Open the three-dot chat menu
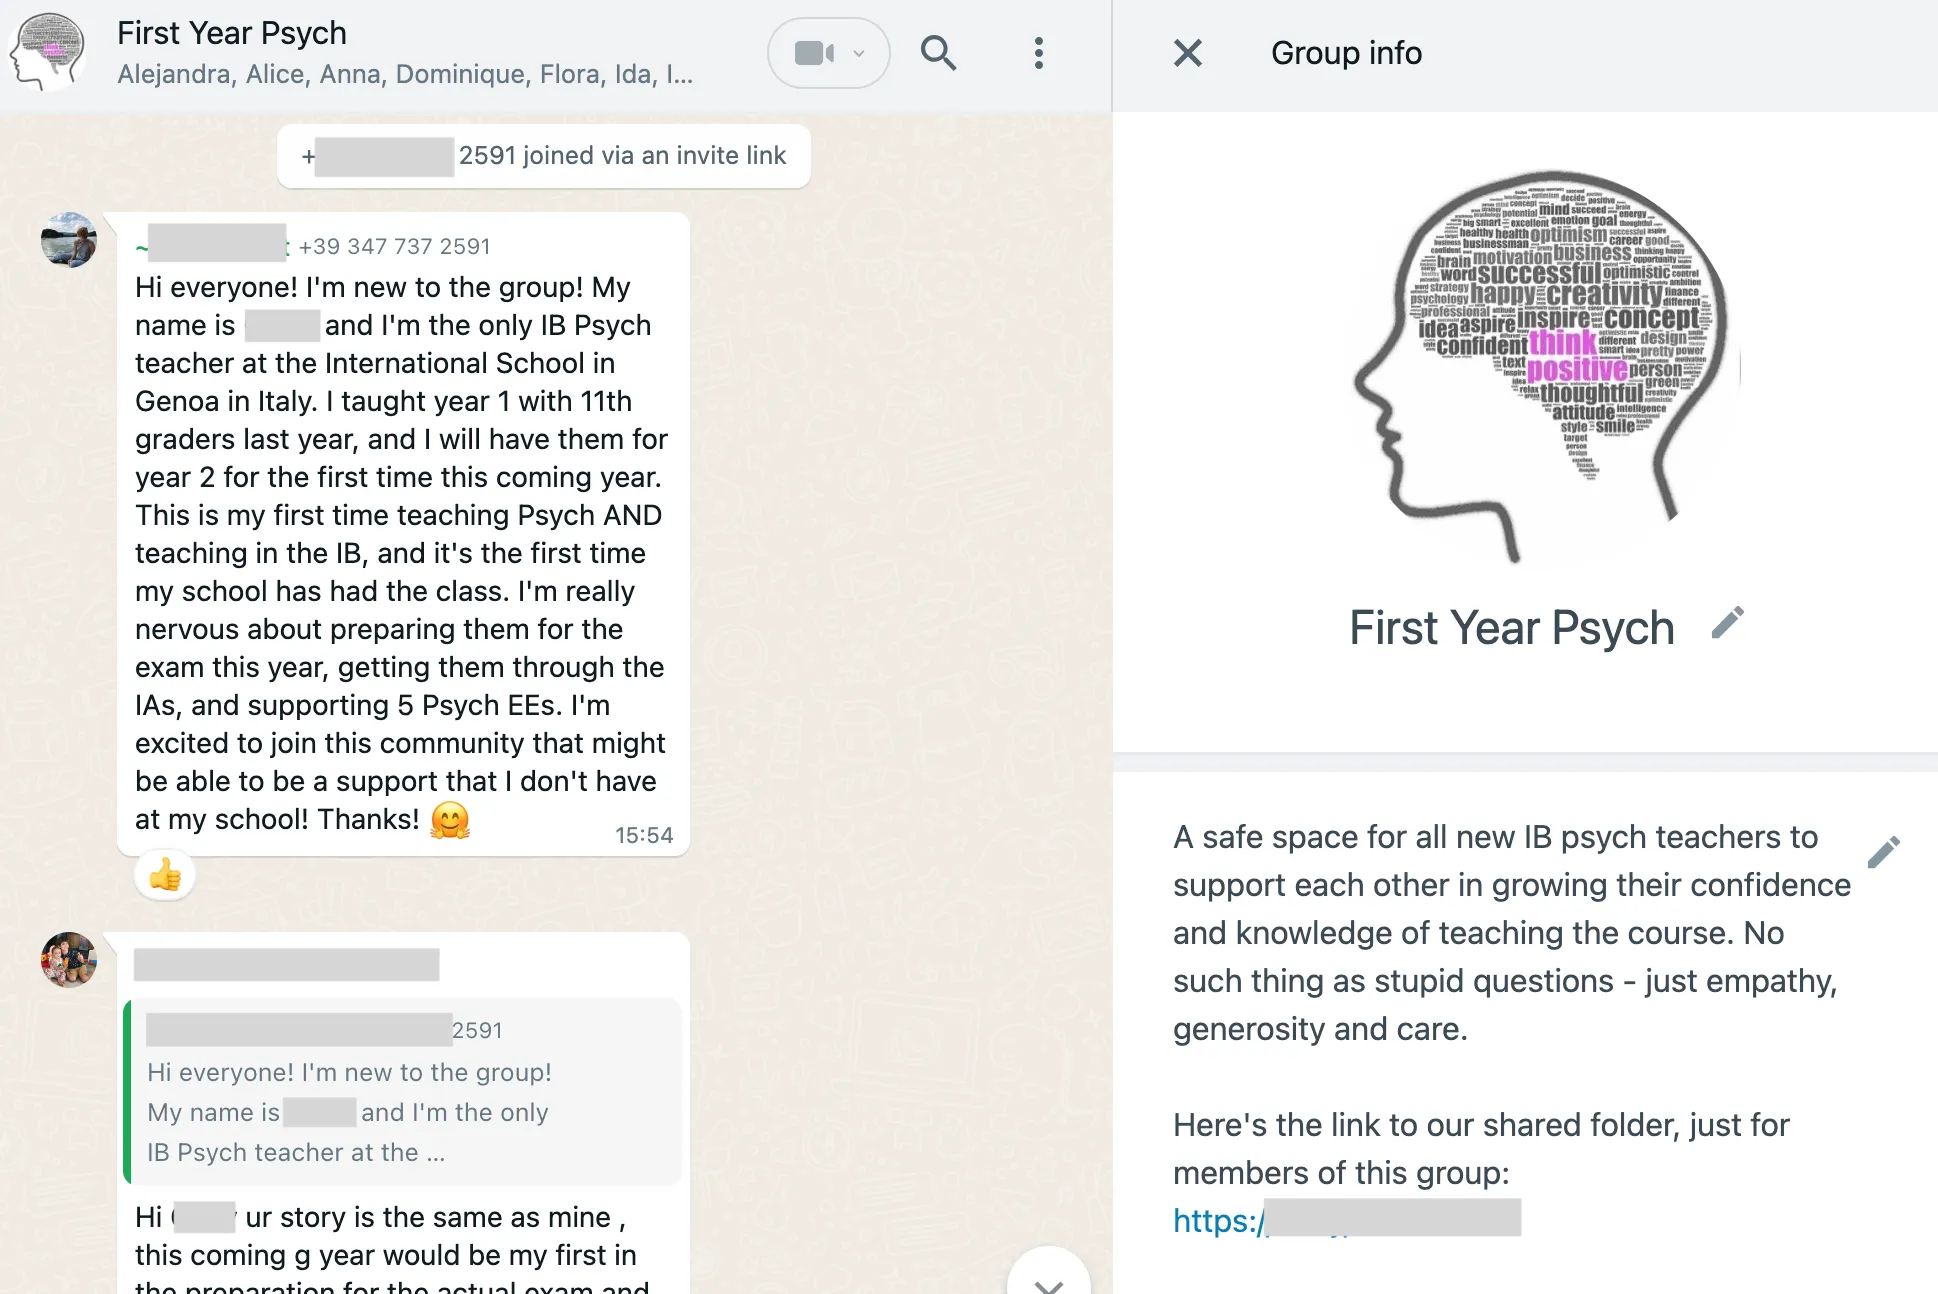Viewport: 1938px width, 1294px height. (1039, 53)
